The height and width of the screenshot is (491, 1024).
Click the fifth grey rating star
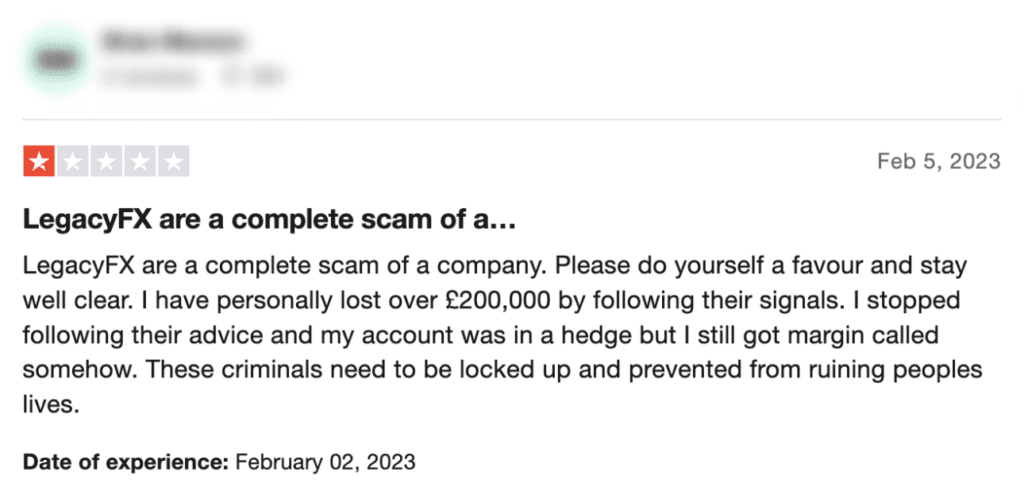[x=174, y=161]
